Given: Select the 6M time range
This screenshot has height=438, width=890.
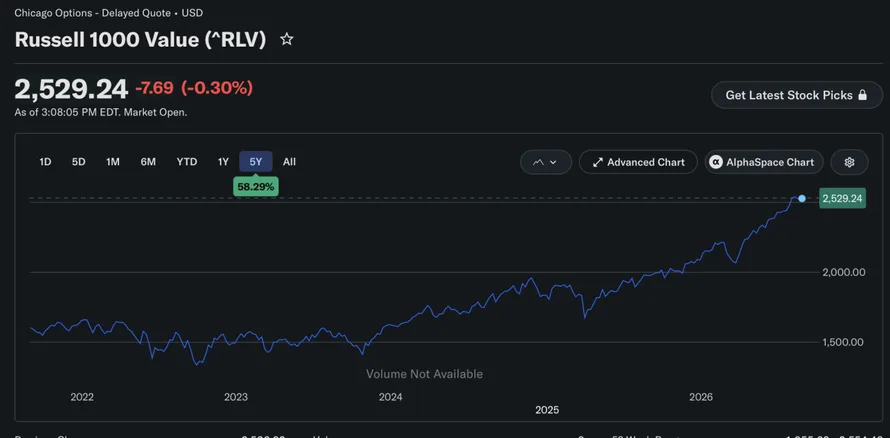Looking at the screenshot, I should point(148,162).
